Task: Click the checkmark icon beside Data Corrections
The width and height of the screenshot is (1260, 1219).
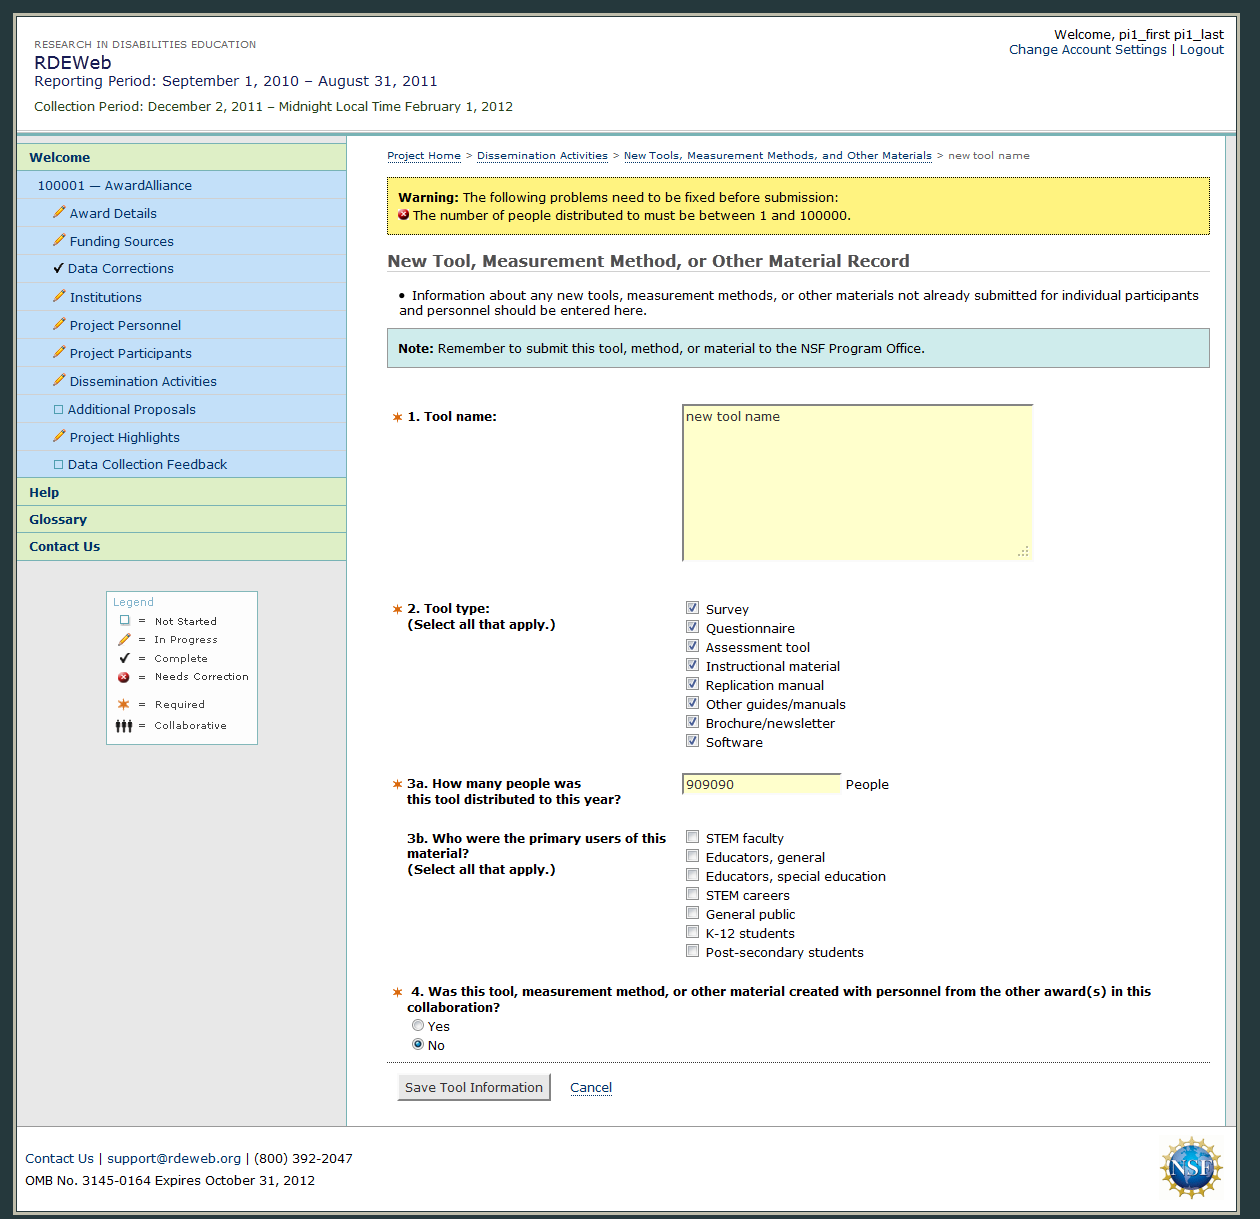Action: 59,268
